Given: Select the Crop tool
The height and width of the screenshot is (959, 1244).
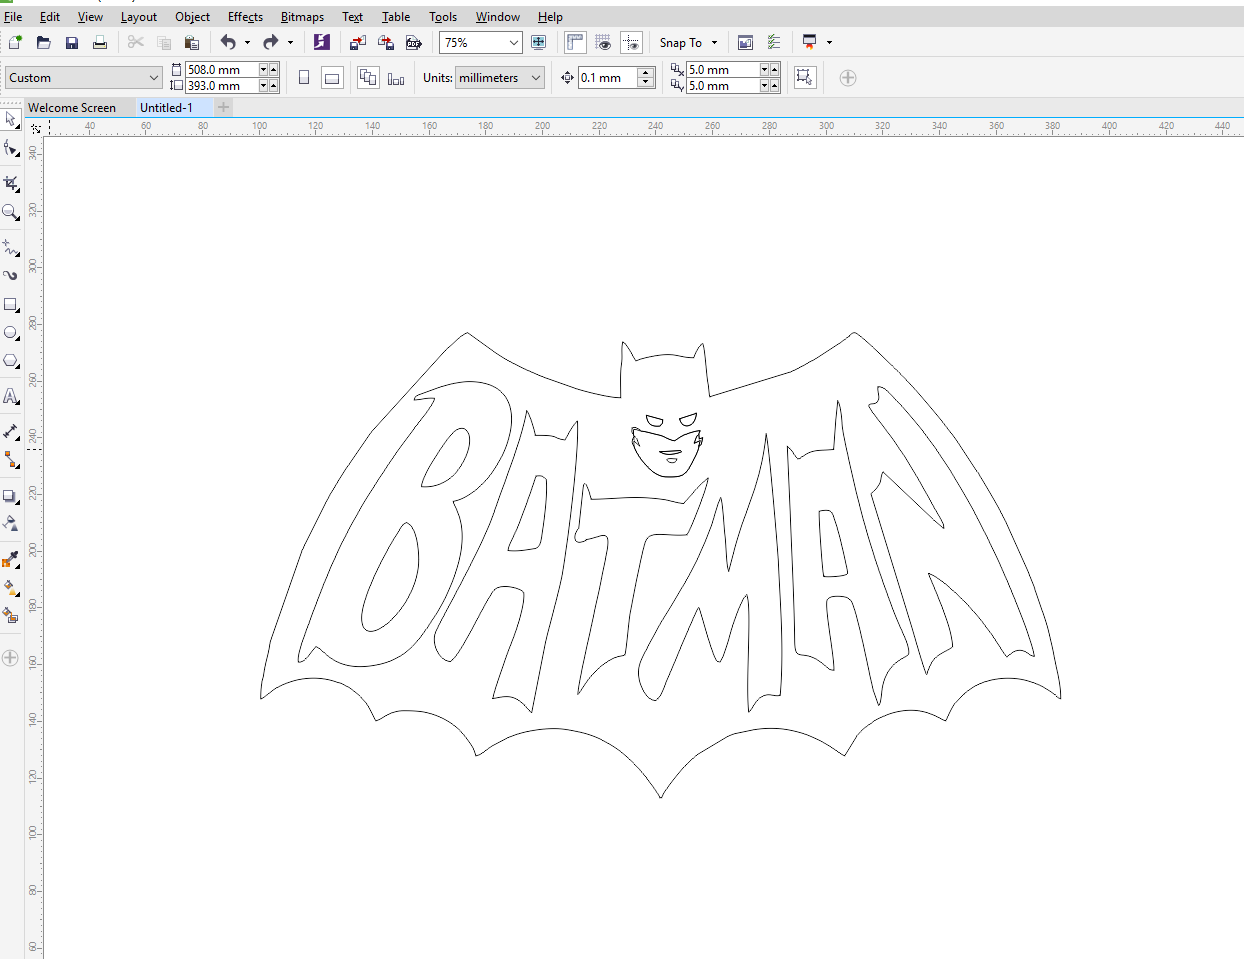Looking at the screenshot, I should pos(11,183).
